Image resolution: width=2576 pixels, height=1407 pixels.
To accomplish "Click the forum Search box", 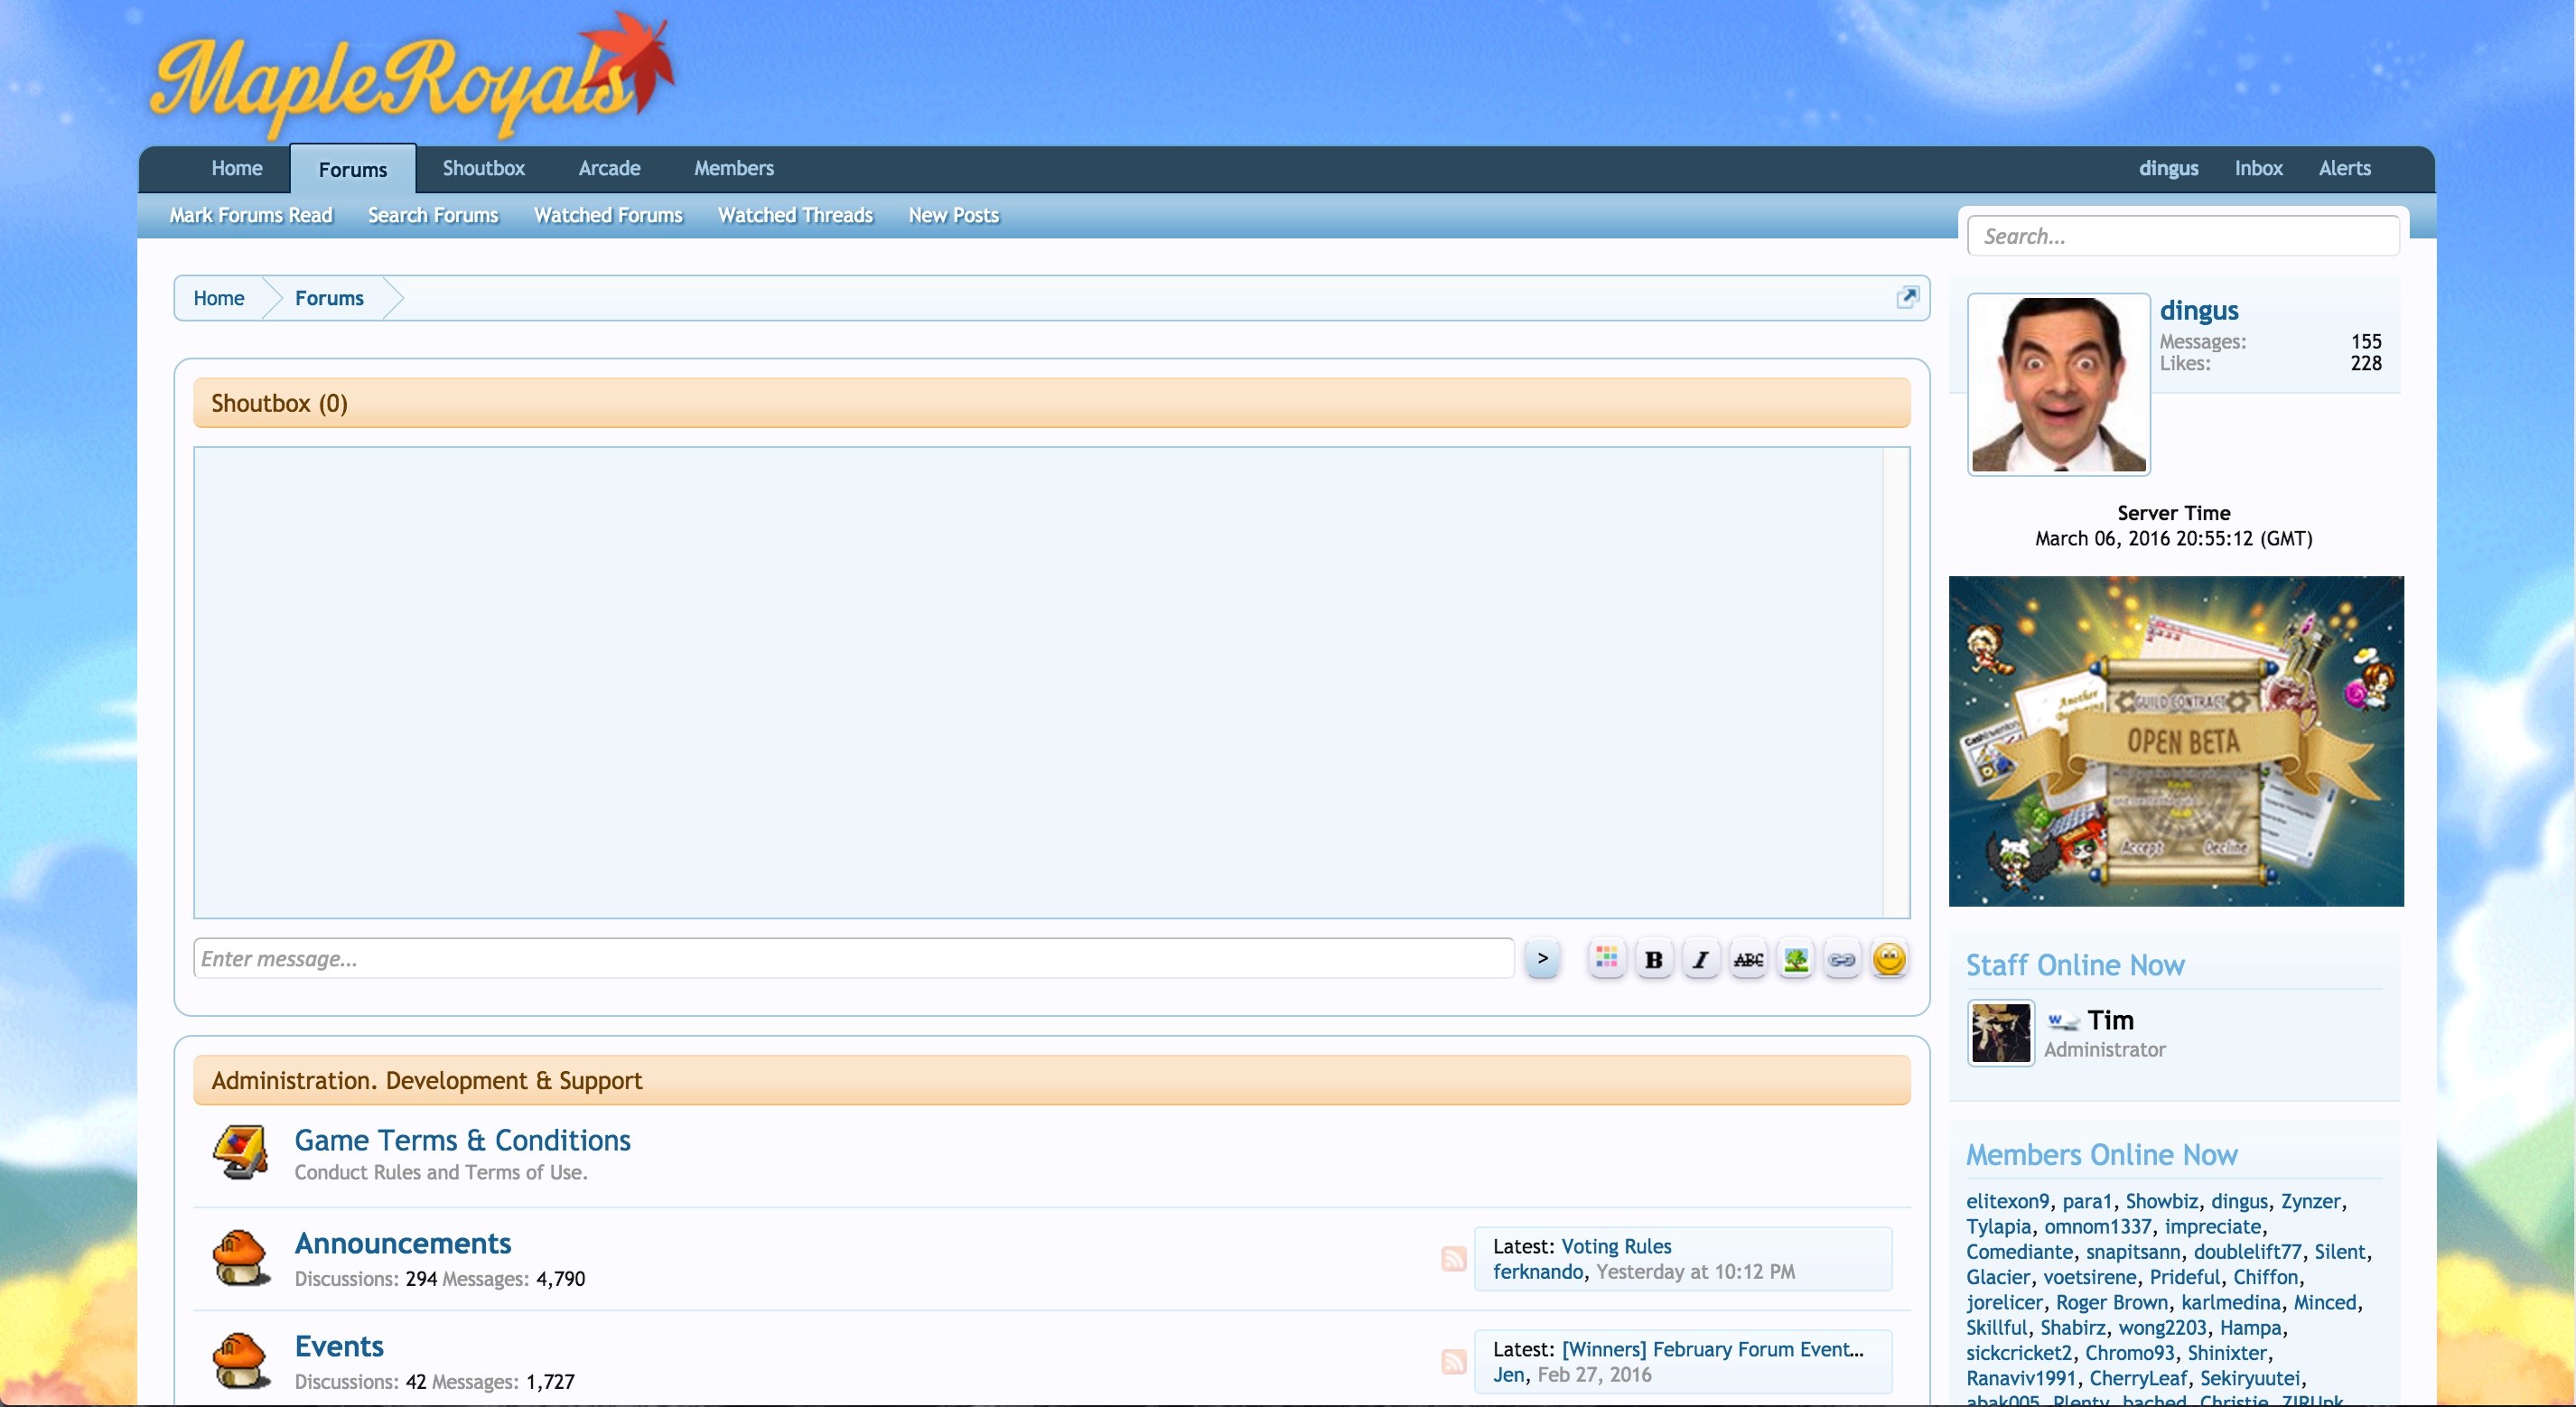I will click(2182, 236).
